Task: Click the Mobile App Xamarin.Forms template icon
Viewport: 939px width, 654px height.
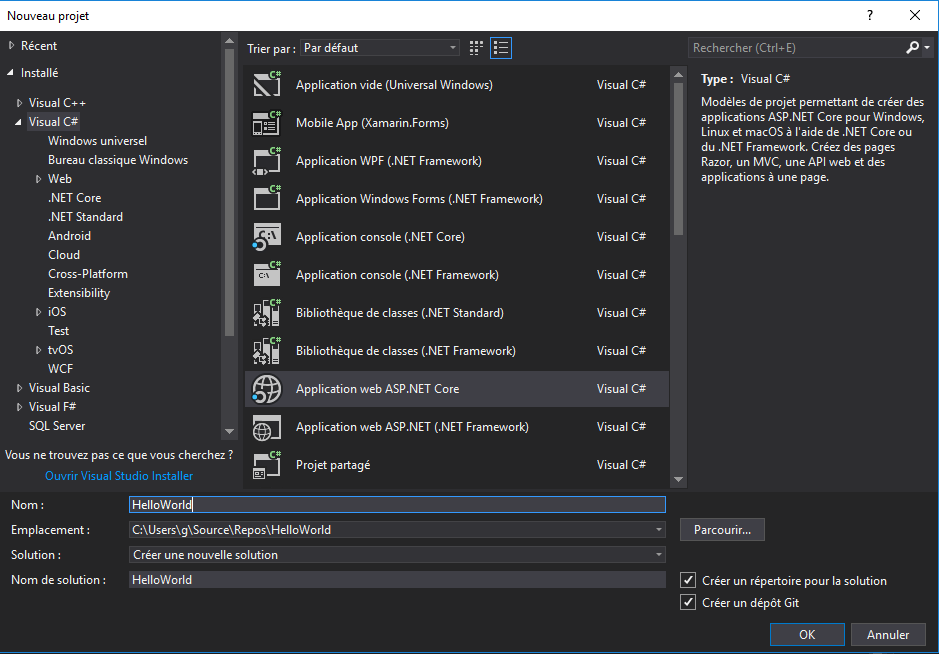Action: click(267, 123)
